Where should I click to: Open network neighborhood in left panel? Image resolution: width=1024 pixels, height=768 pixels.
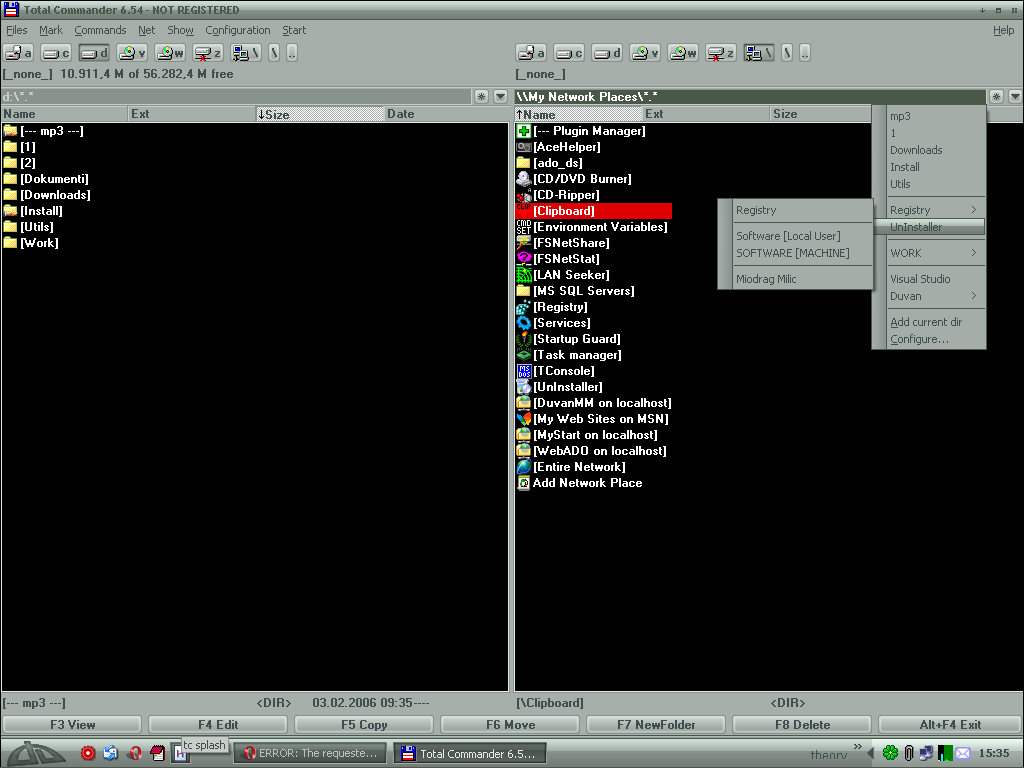[x=246, y=53]
